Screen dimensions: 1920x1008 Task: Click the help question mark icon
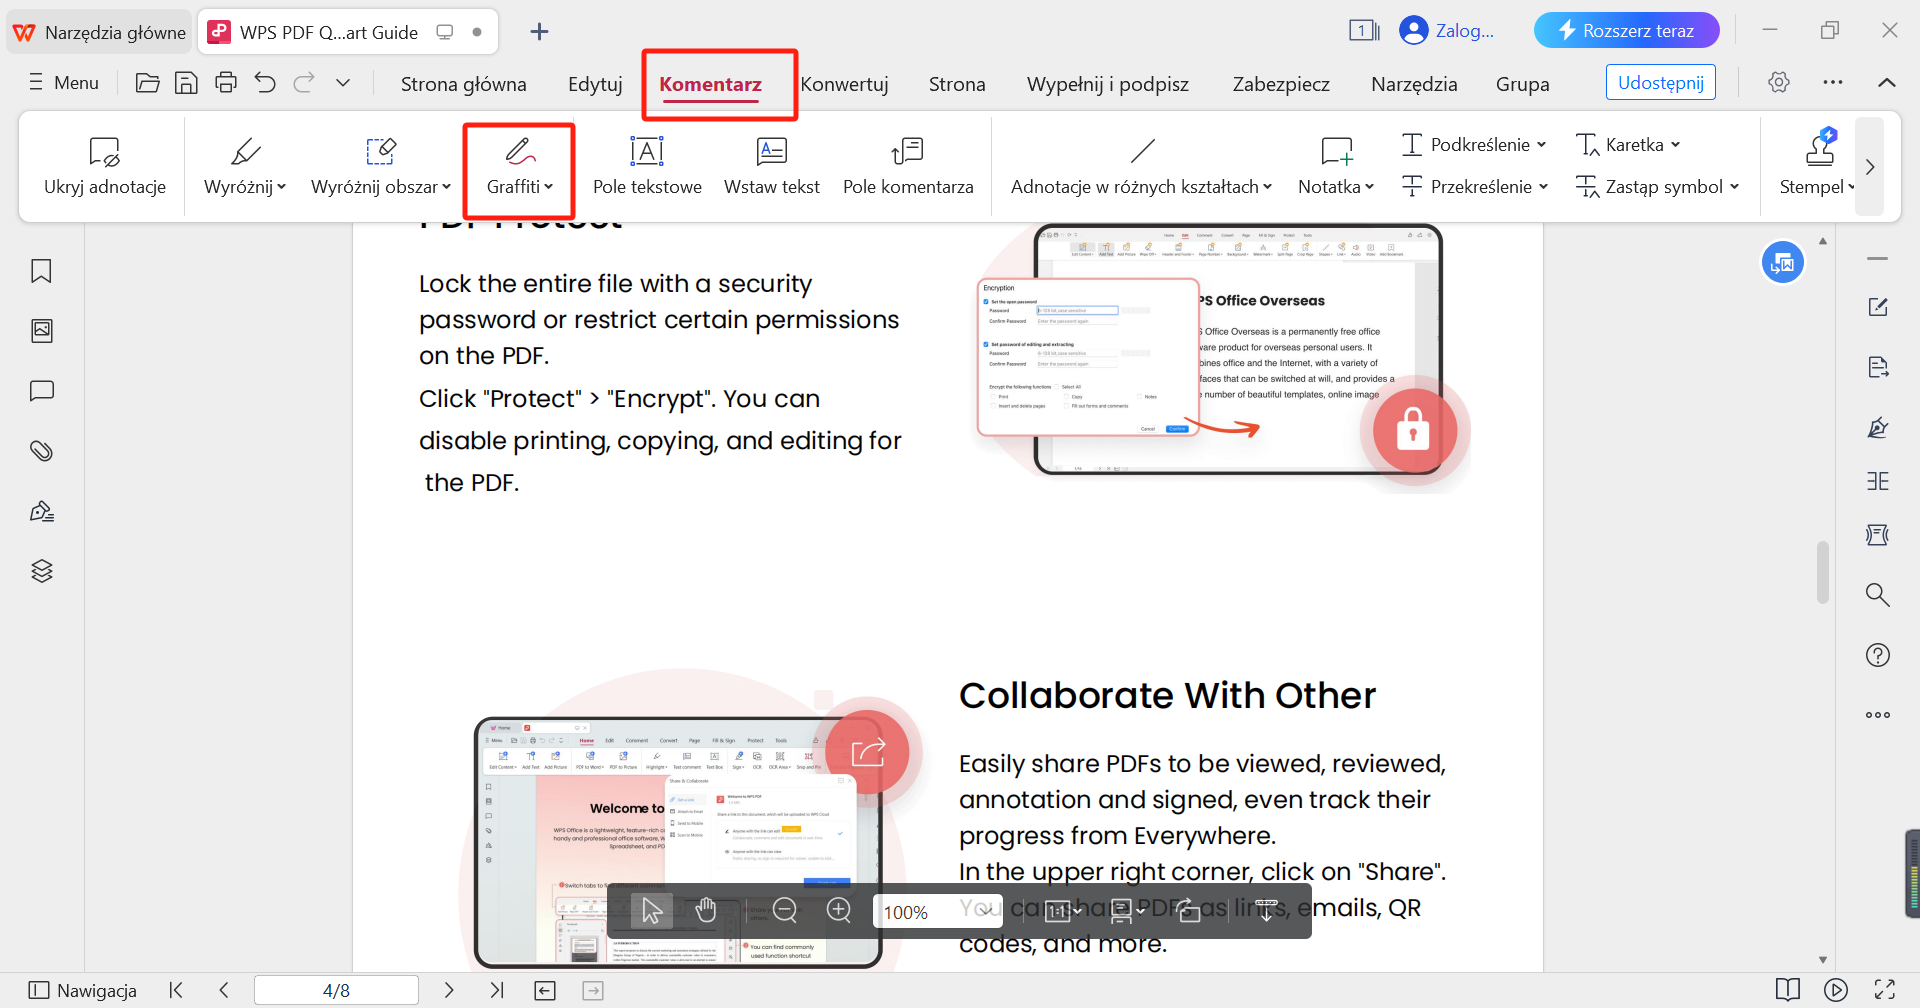(1878, 655)
